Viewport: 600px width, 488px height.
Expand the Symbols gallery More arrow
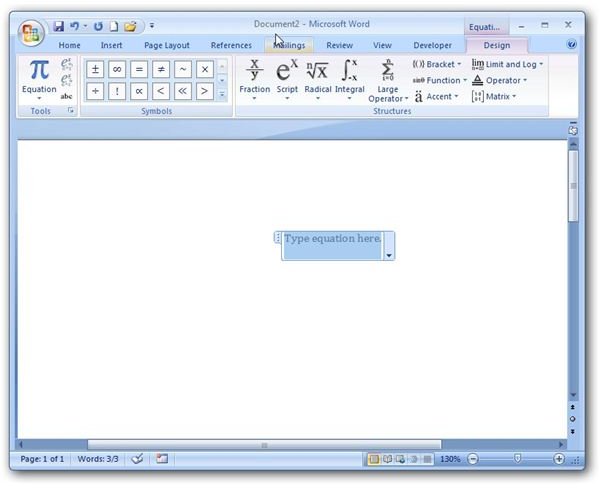[222, 94]
